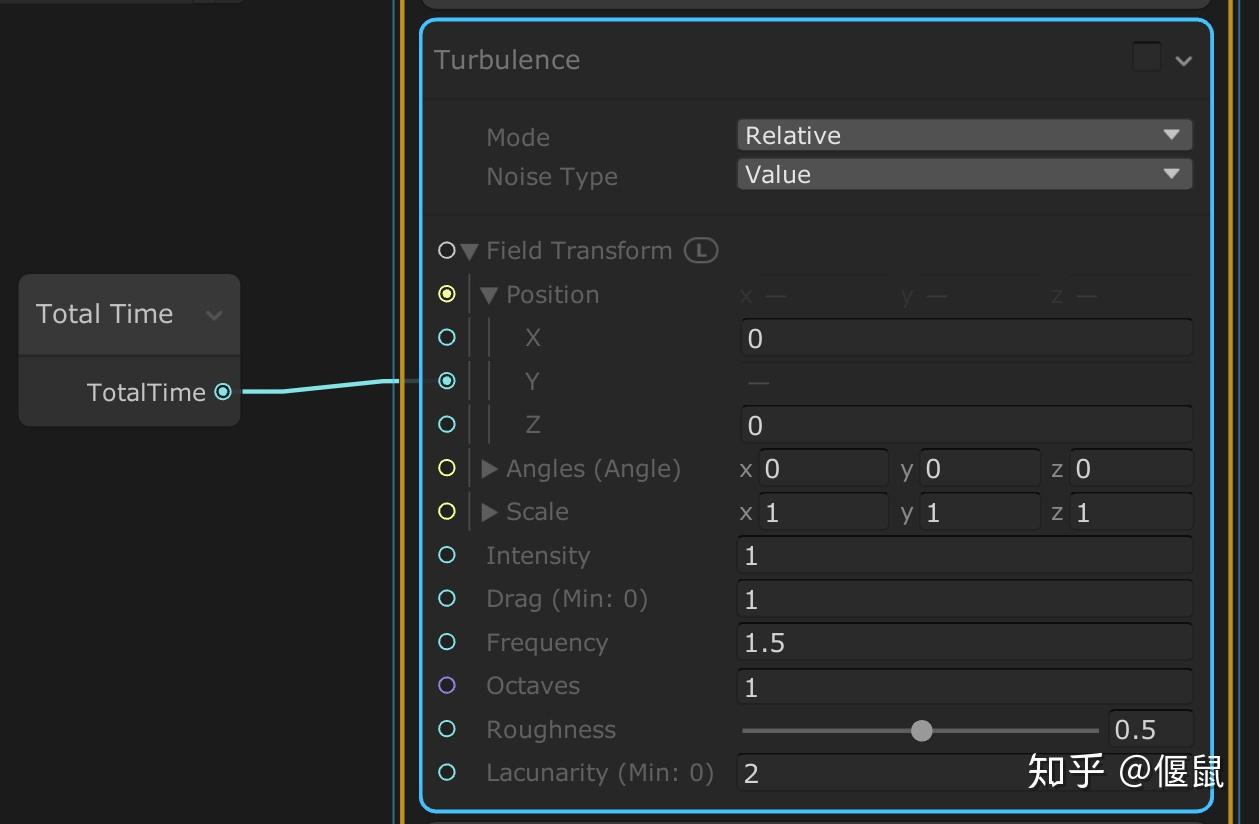Click the Intensity input port circle
Viewport: 1259px width, 824px height.
(x=447, y=555)
